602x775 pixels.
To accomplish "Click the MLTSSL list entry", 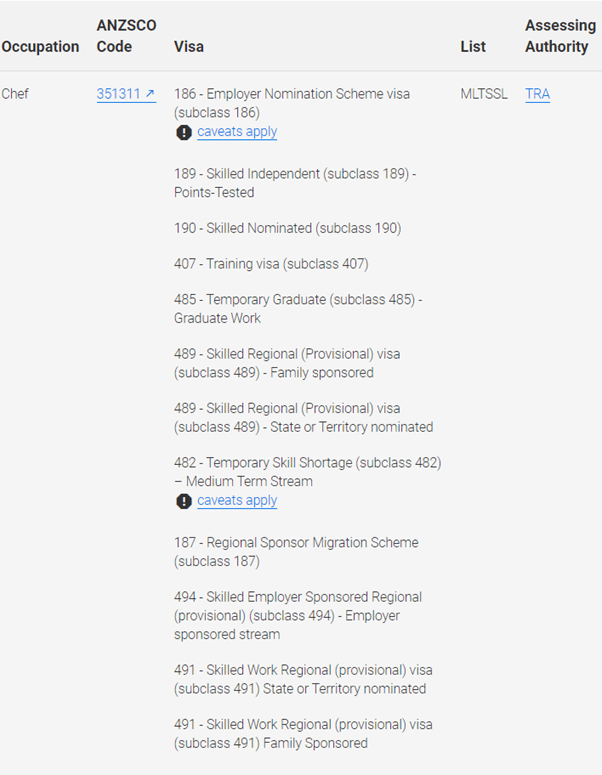I will [484, 94].
